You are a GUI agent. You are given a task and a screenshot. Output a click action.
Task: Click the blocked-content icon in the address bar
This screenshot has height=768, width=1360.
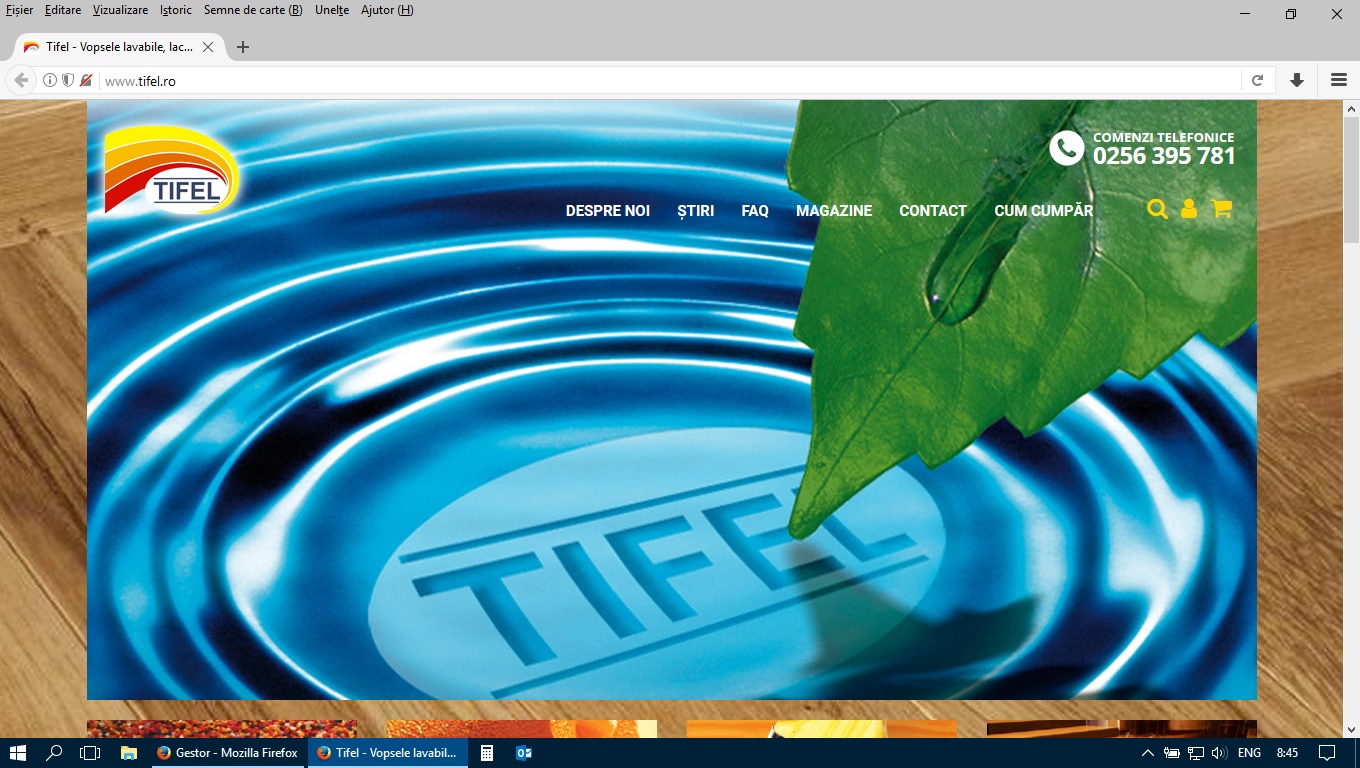tap(86, 80)
